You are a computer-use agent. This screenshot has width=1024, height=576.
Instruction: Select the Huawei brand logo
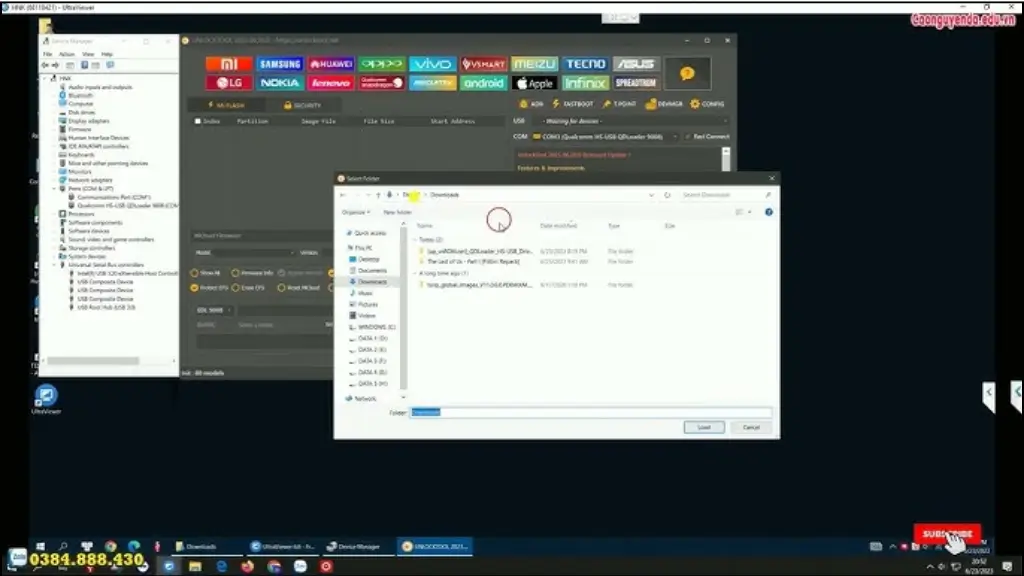pos(330,64)
